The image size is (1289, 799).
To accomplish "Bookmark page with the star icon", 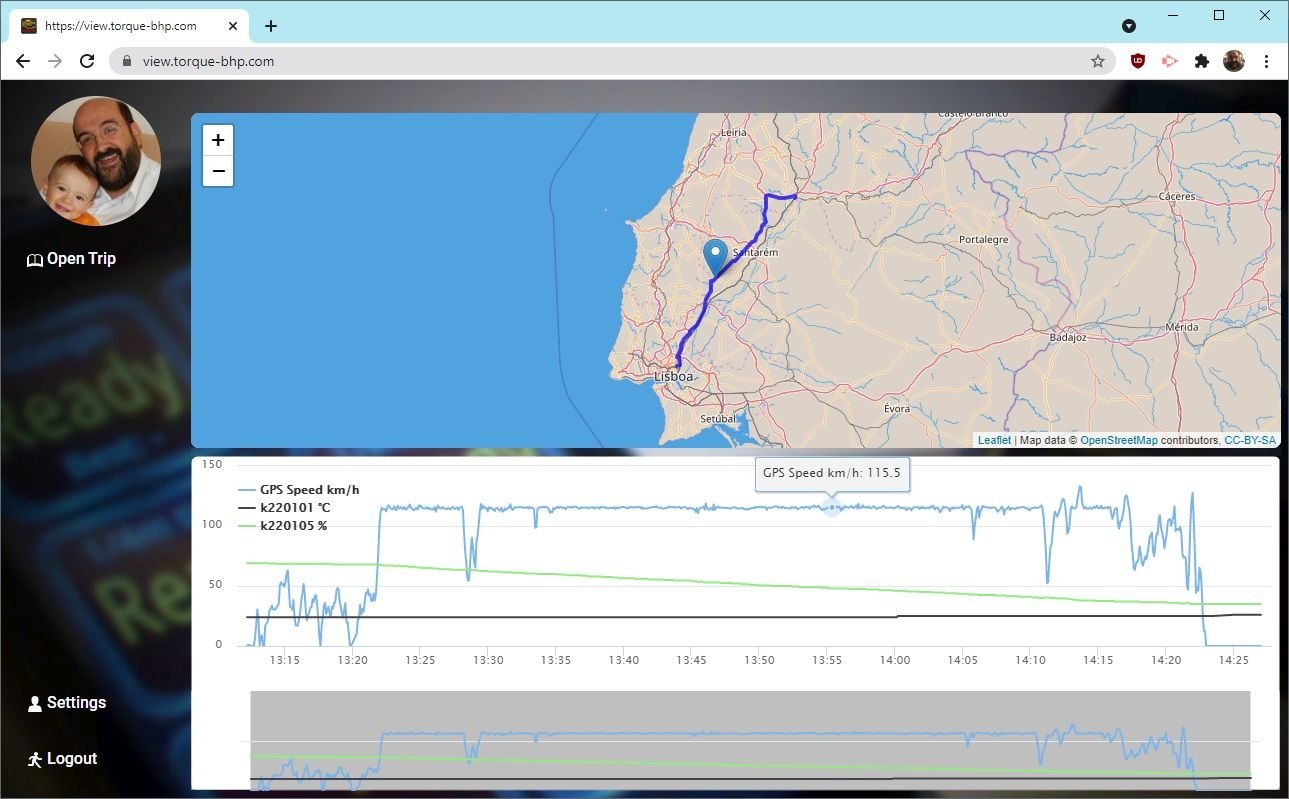I will [1097, 61].
